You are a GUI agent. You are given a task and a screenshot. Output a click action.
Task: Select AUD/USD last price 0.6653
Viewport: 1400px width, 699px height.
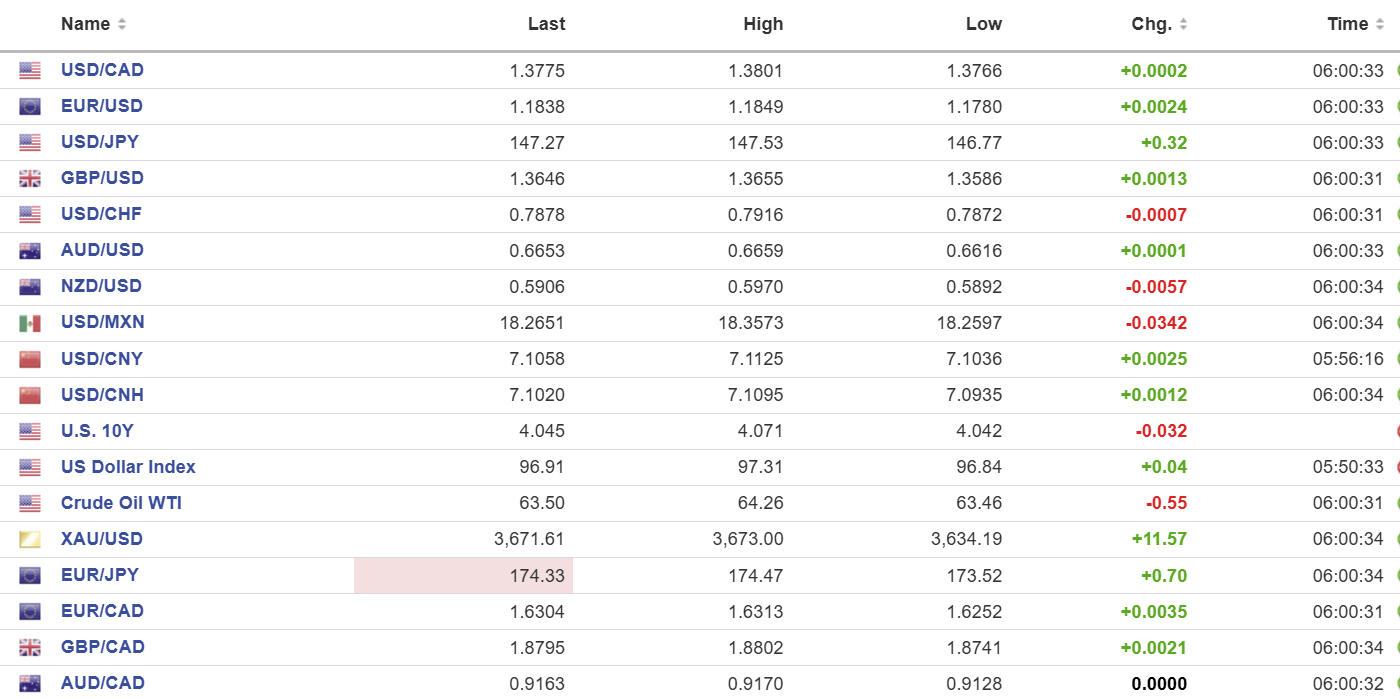[537, 251]
